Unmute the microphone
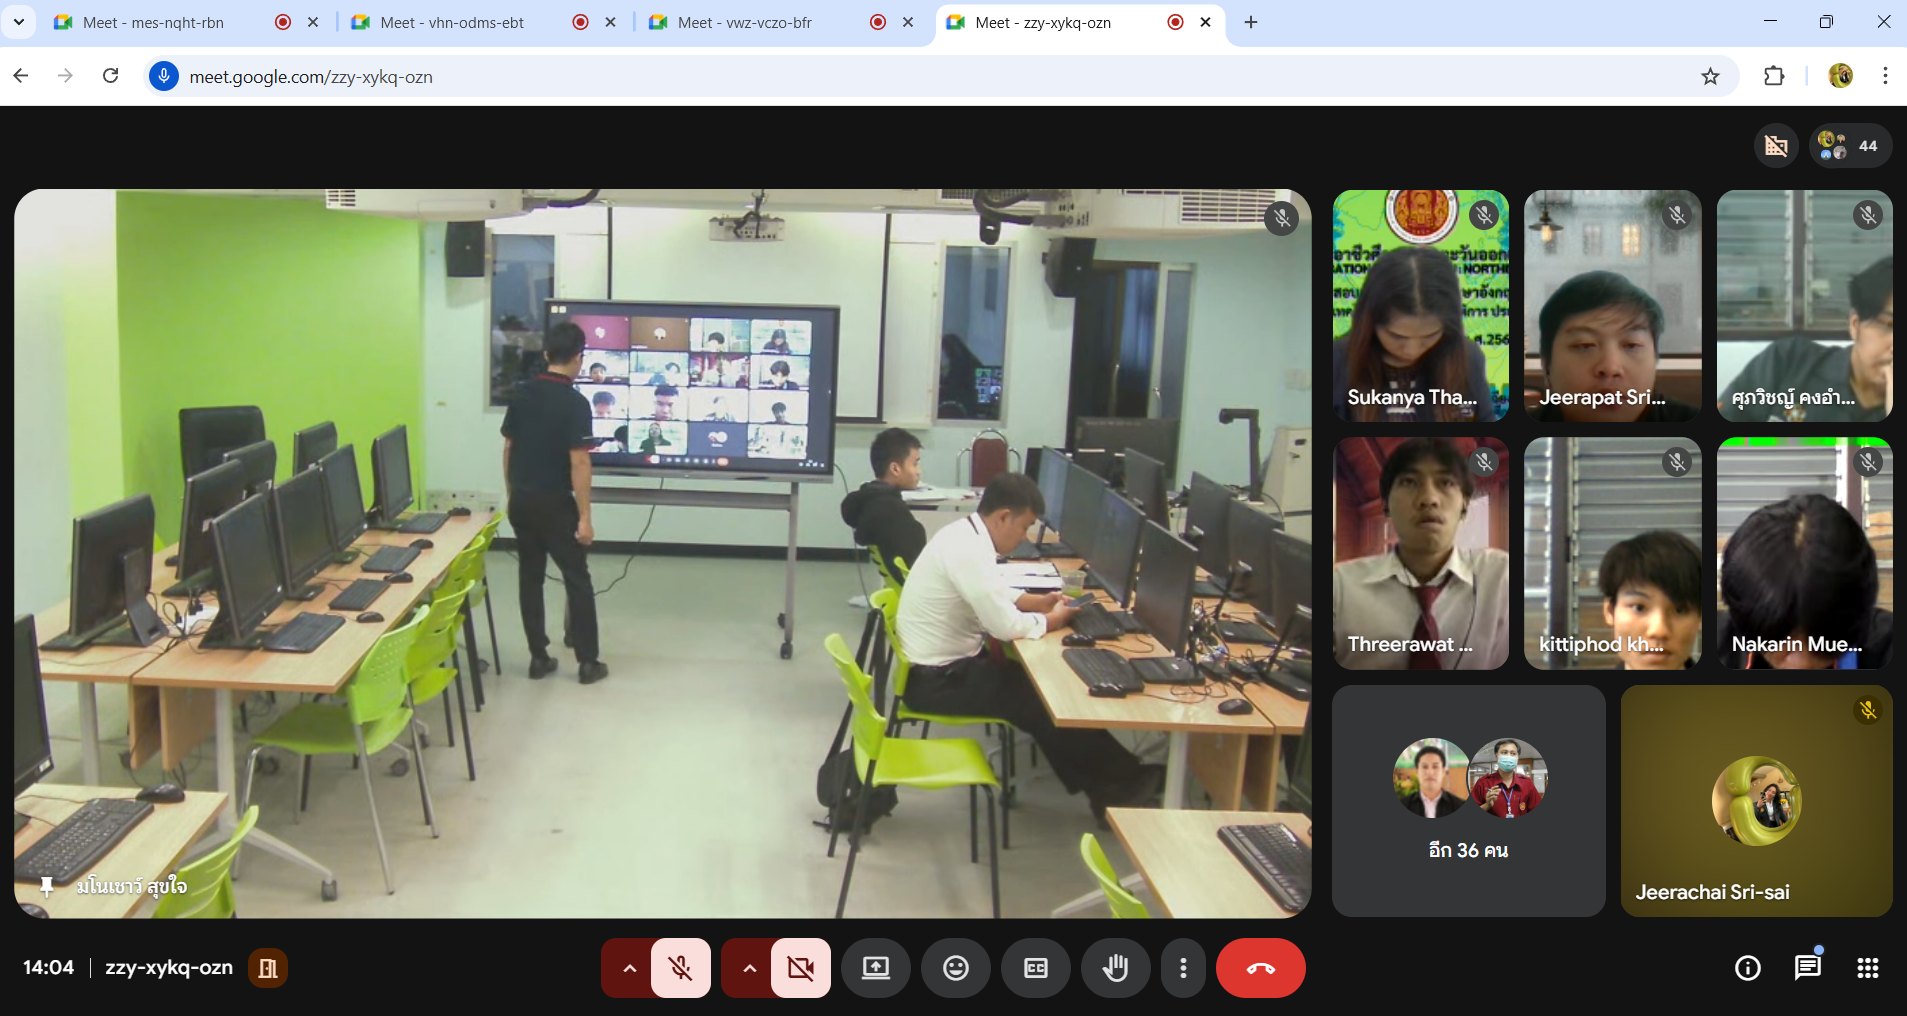Screen dimensions: 1907x1016 (681, 968)
